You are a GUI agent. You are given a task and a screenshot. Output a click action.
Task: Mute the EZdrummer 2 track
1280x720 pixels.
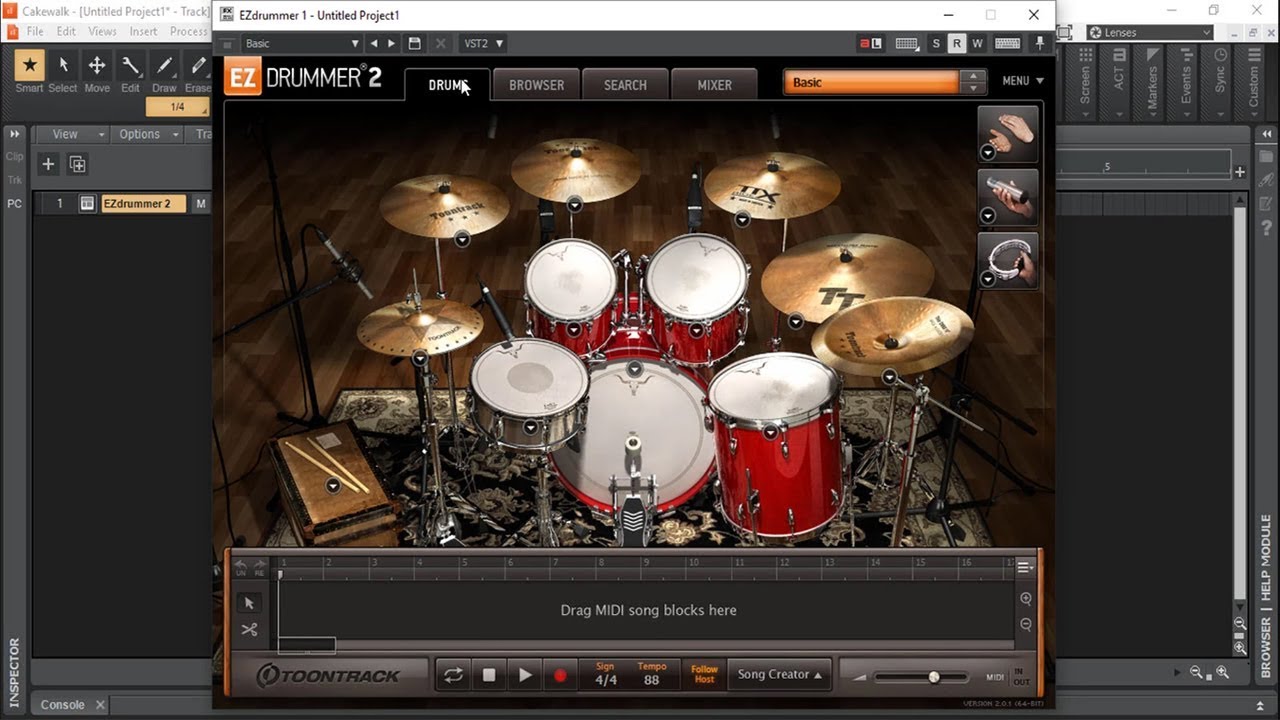pyautogui.click(x=201, y=203)
